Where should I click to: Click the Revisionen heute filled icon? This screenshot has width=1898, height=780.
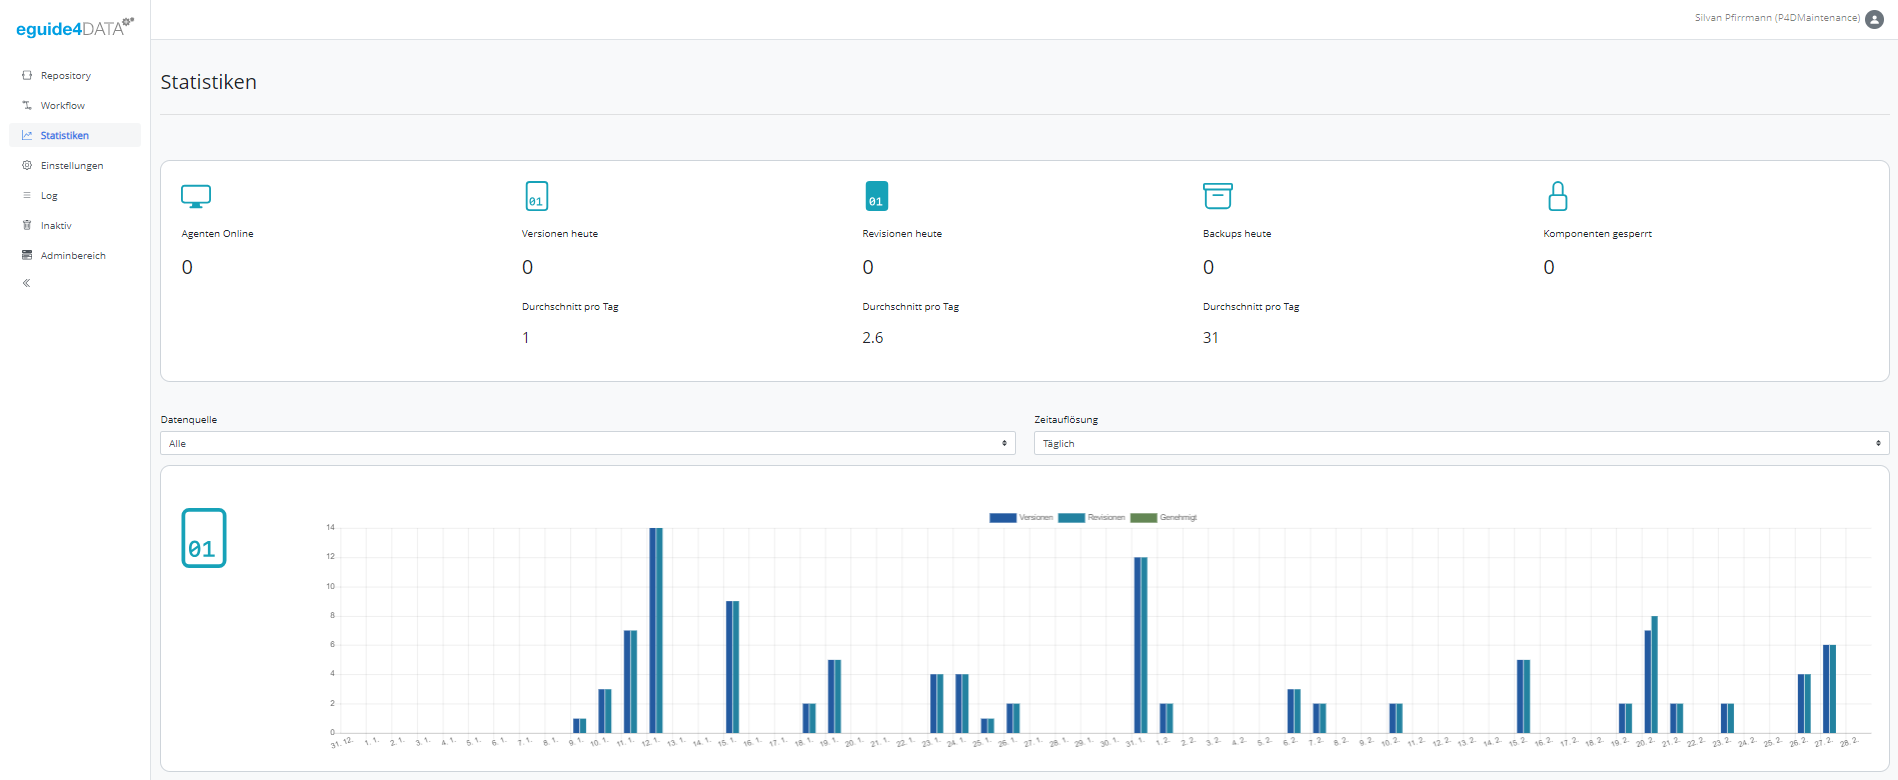click(x=876, y=196)
